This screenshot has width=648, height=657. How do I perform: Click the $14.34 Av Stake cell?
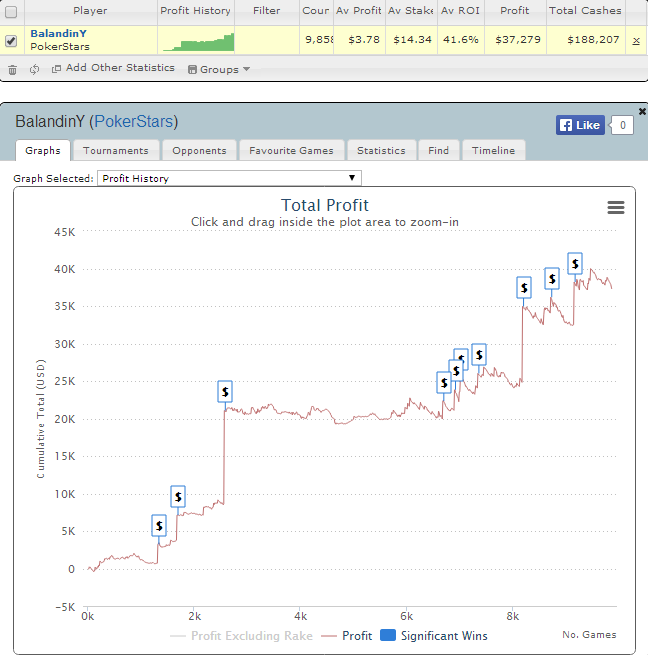(x=412, y=40)
